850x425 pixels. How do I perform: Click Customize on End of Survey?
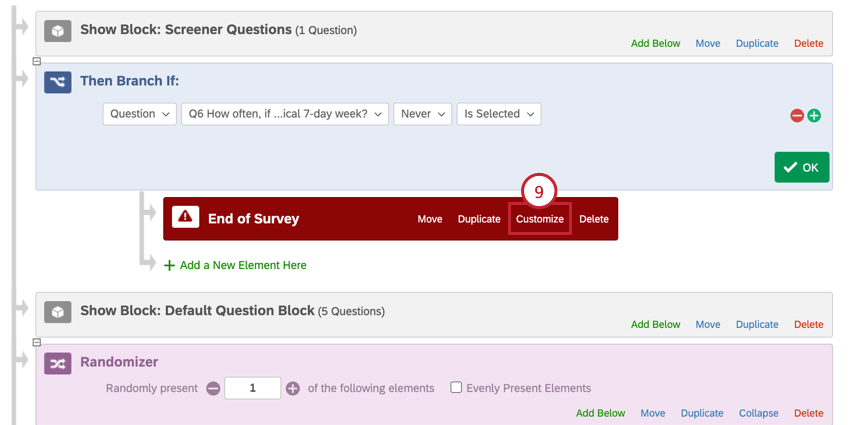(540, 219)
